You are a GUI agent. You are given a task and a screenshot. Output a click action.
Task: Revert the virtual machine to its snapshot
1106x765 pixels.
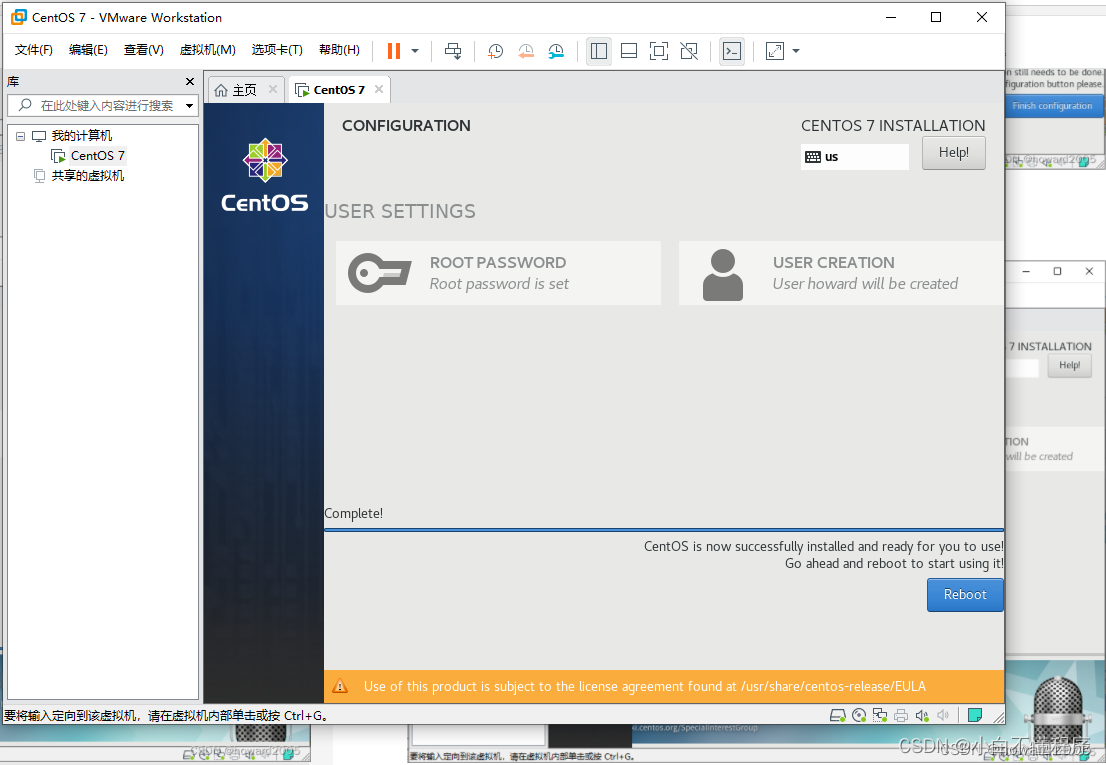[x=525, y=51]
